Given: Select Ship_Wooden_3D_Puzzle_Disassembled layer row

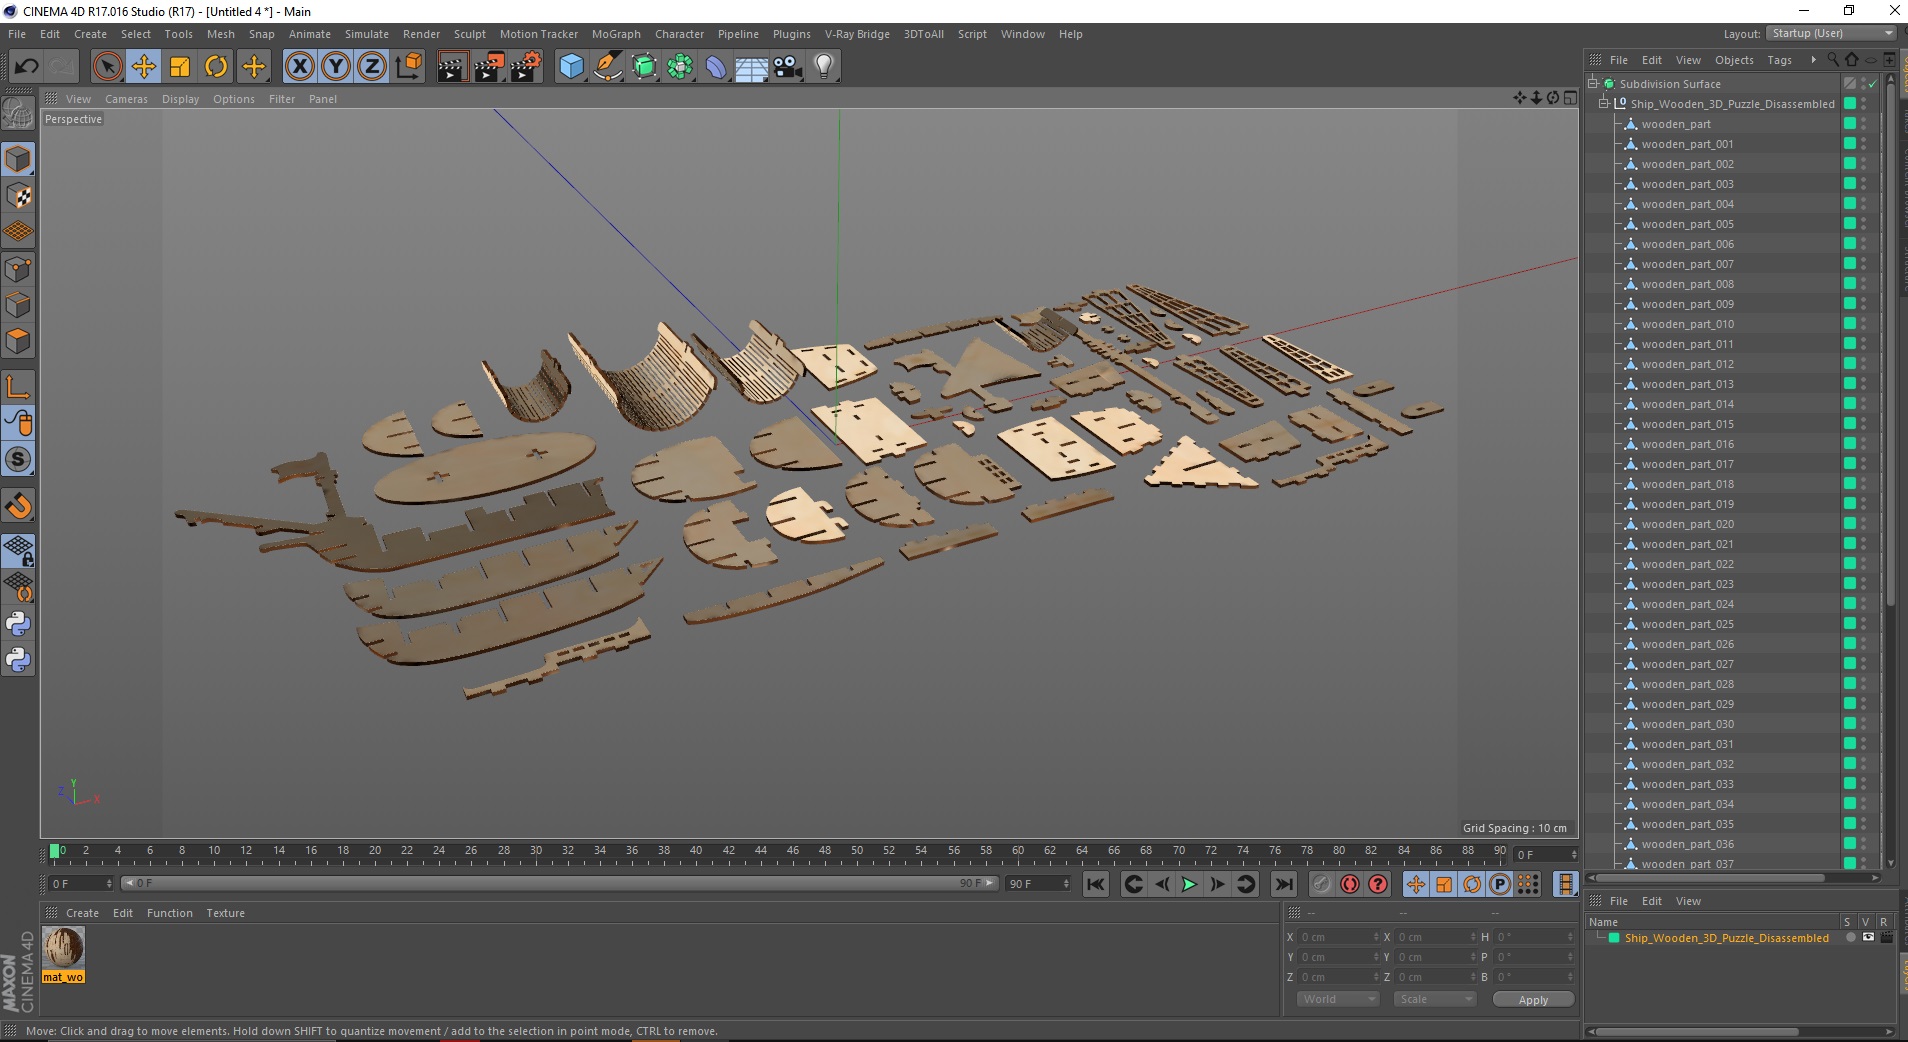Looking at the screenshot, I should click(x=1726, y=938).
